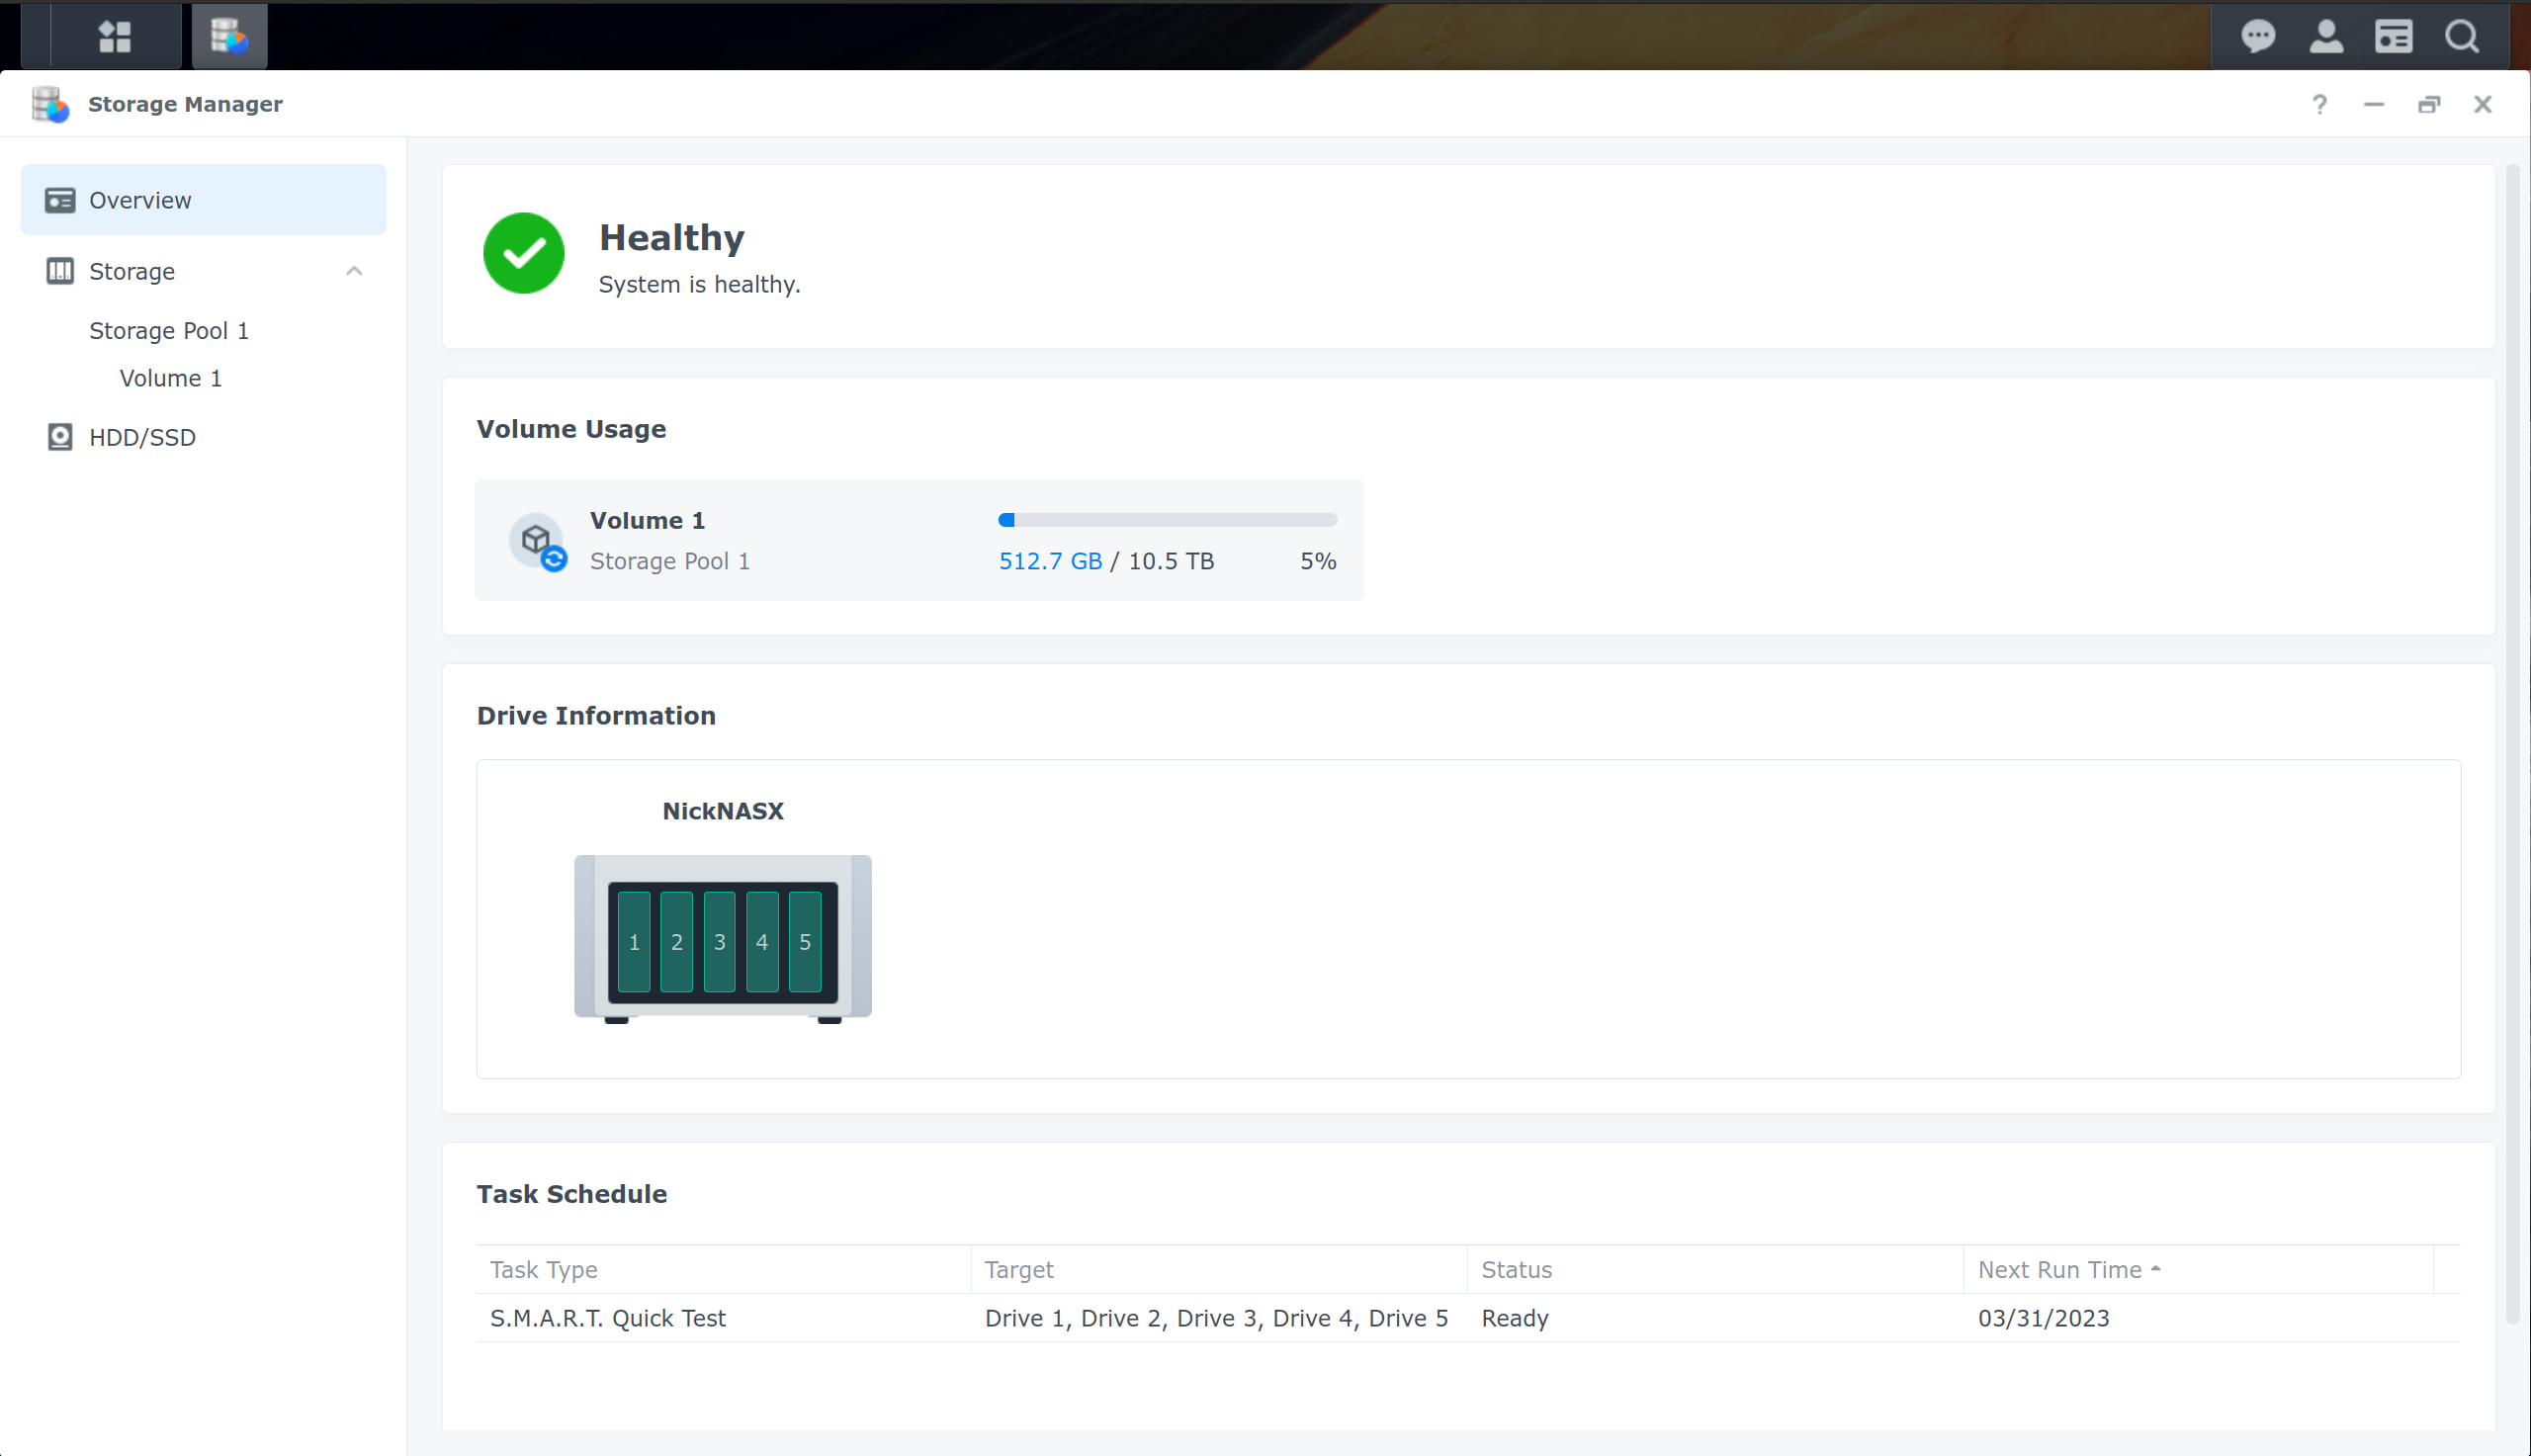
Task: Click the search magnifier icon
Action: pos(2461,36)
